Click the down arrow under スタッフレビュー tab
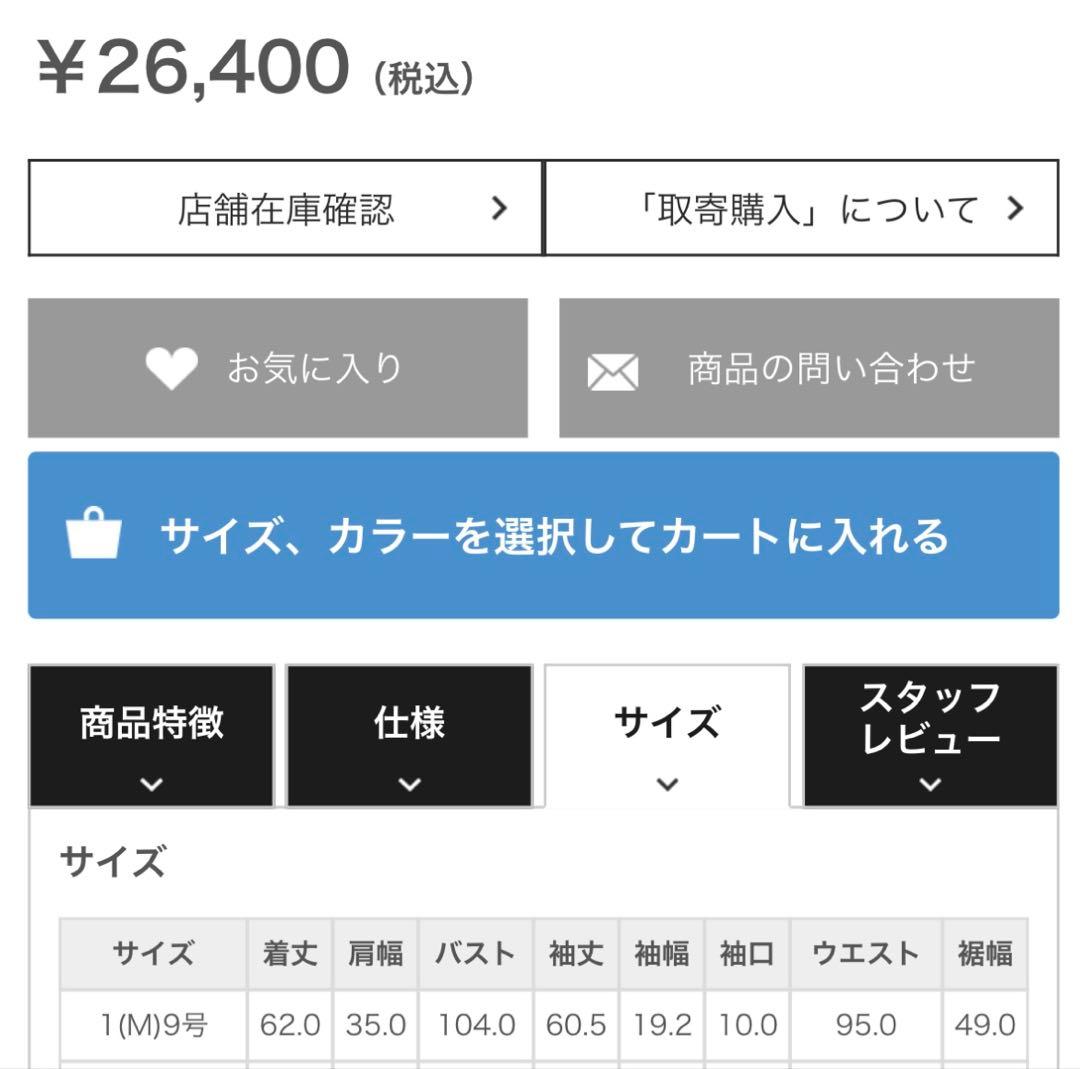The height and width of the screenshot is (1069, 1080). [x=928, y=784]
